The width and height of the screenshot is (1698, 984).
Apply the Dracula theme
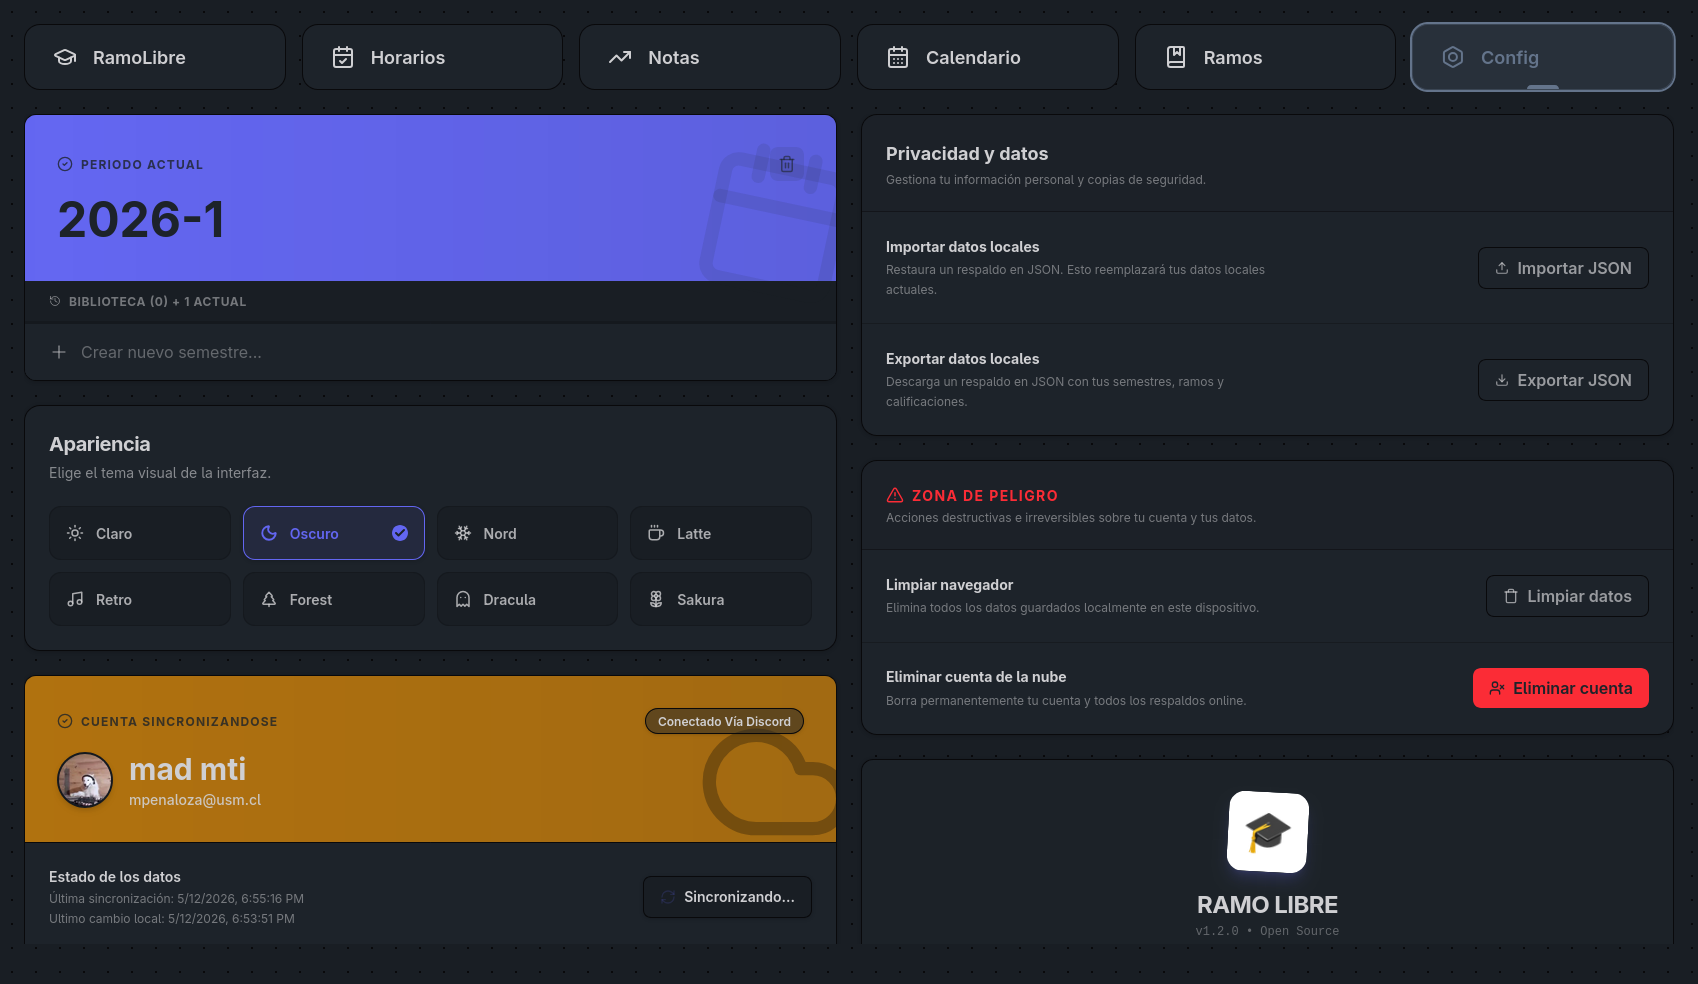click(527, 599)
